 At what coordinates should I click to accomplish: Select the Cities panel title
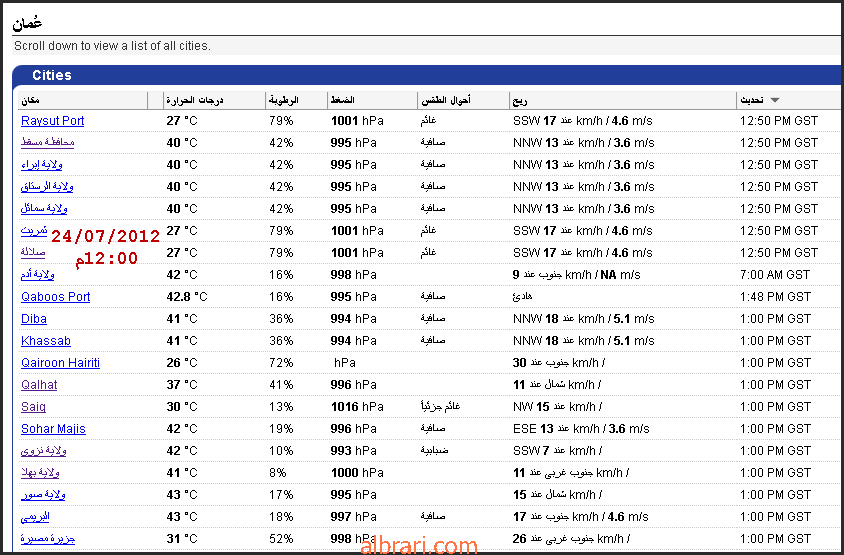[52, 75]
